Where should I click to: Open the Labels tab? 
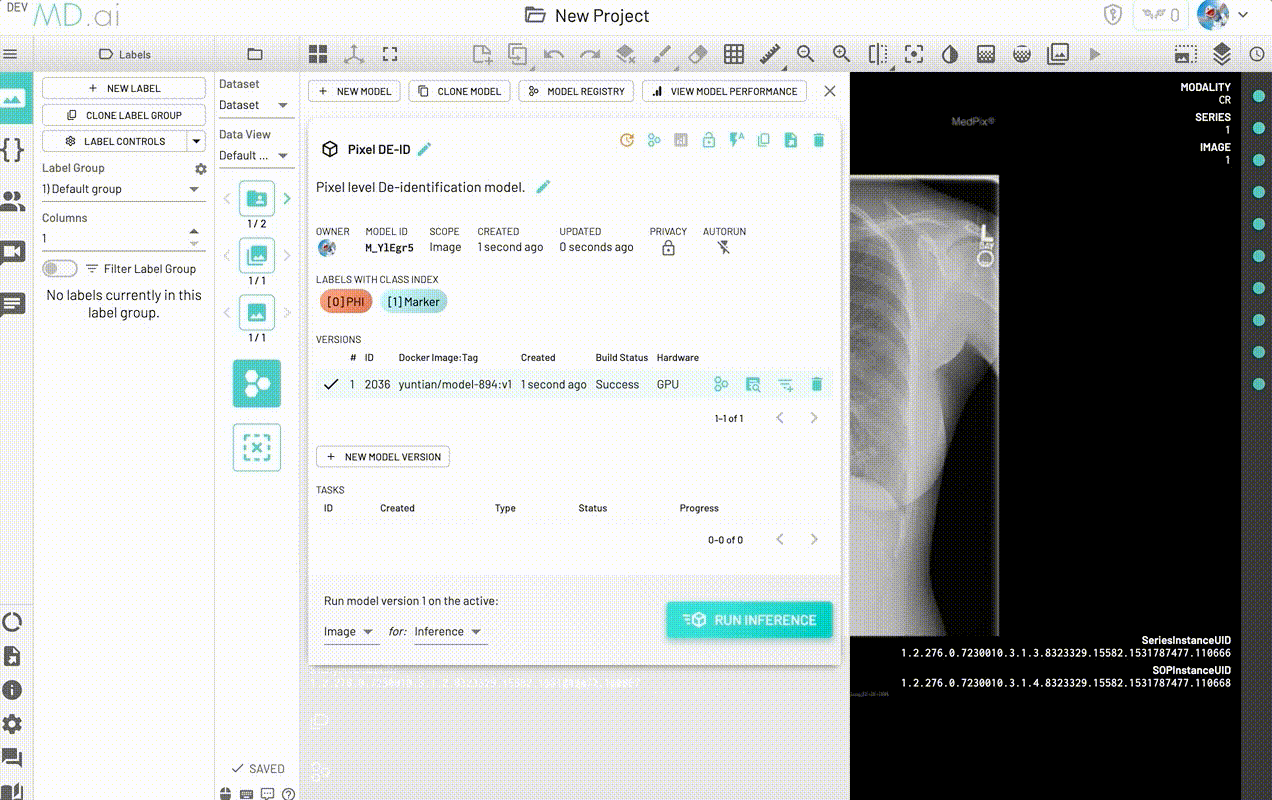coord(125,54)
